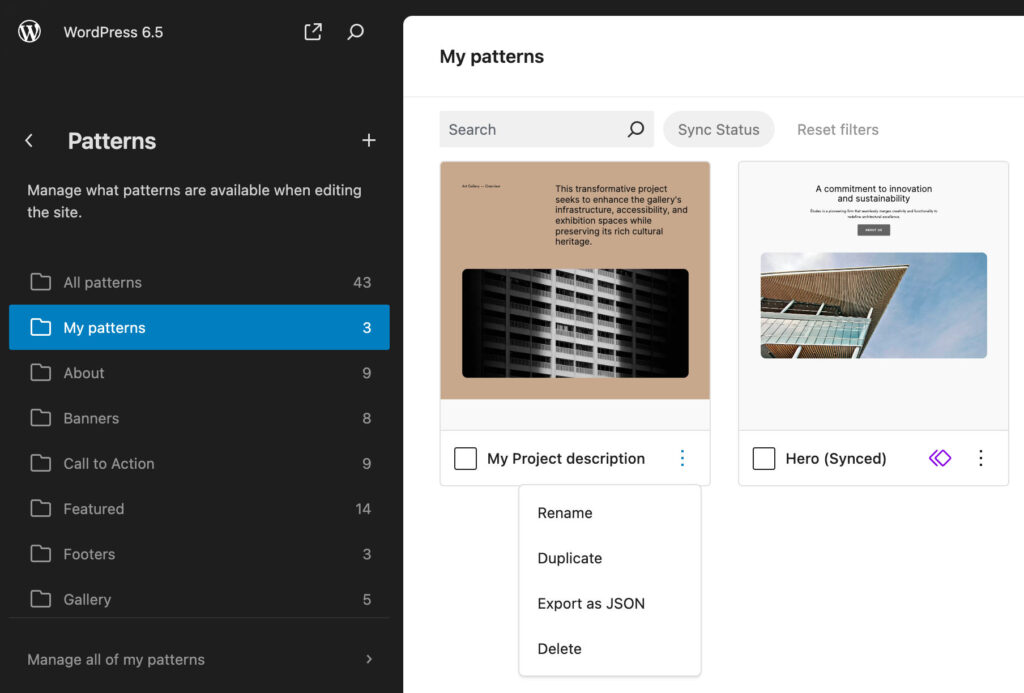The height and width of the screenshot is (693, 1024).
Task: Click the magnifier icon inside the search field
Action: (635, 129)
